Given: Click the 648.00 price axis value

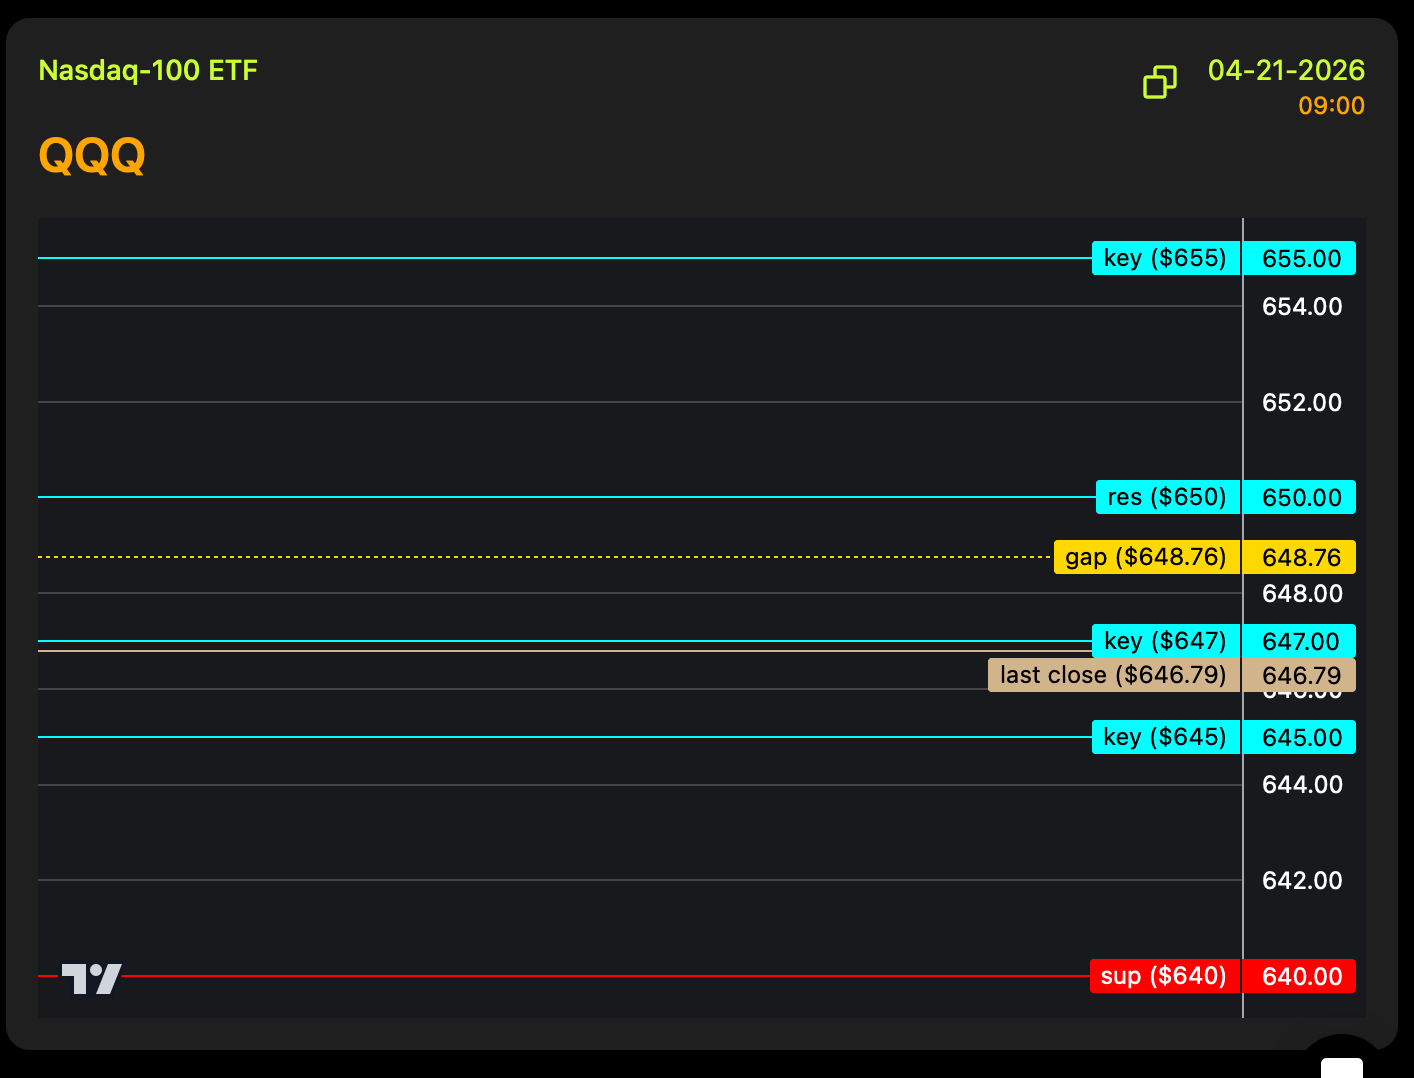Looking at the screenshot, I should point(1302,594).
